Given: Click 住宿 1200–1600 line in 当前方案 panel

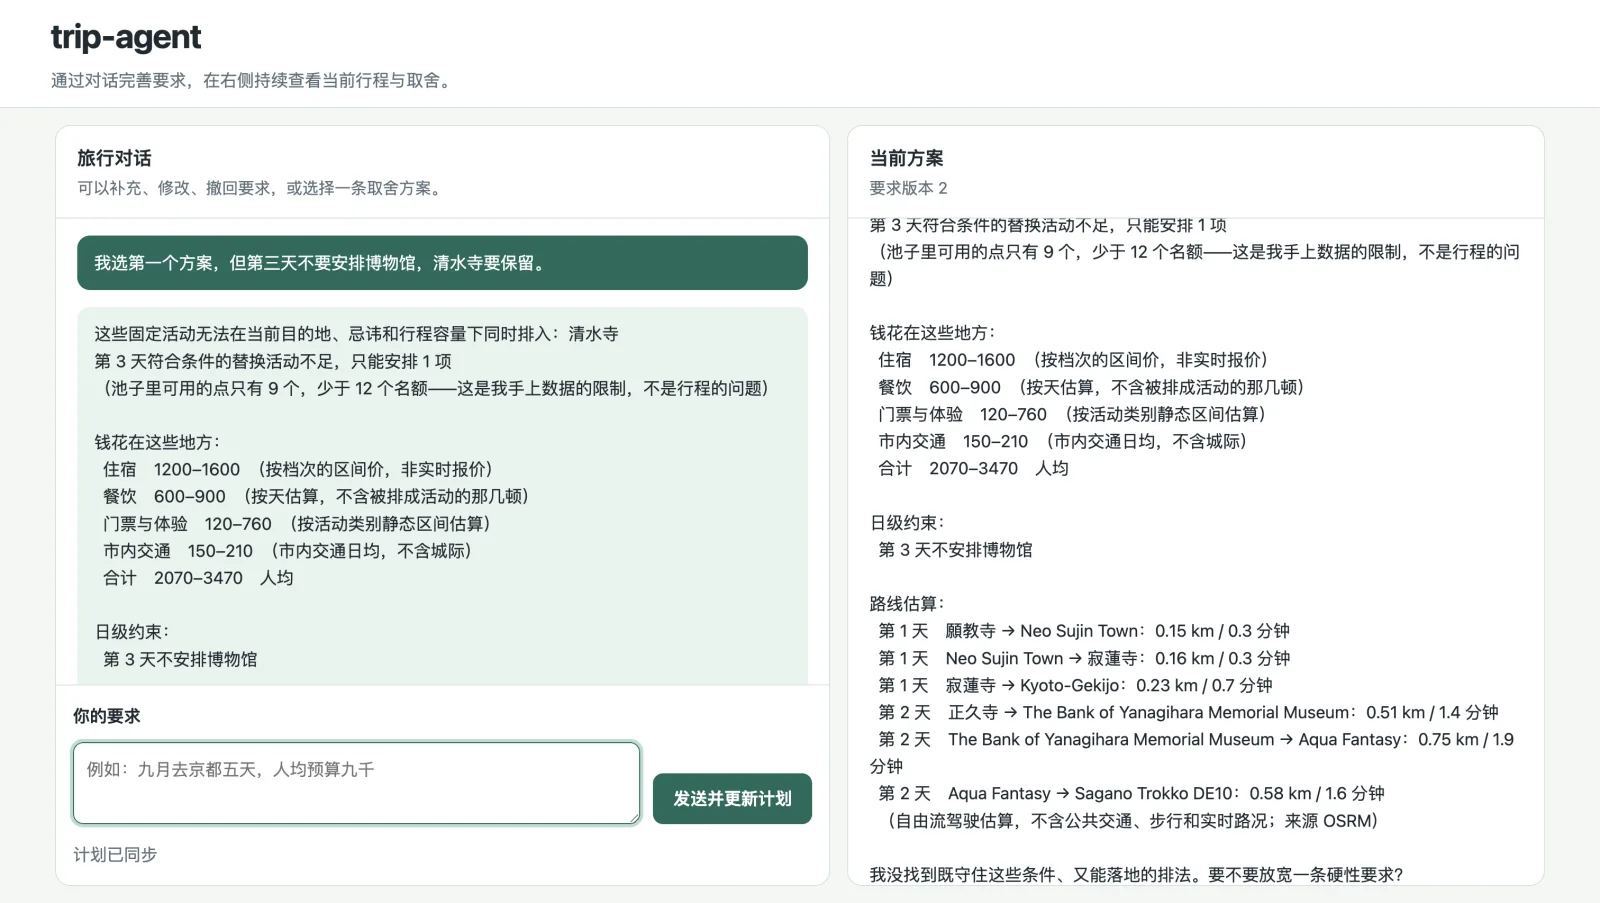Looking at the screenshot, I should click(x=1073, y=359).
